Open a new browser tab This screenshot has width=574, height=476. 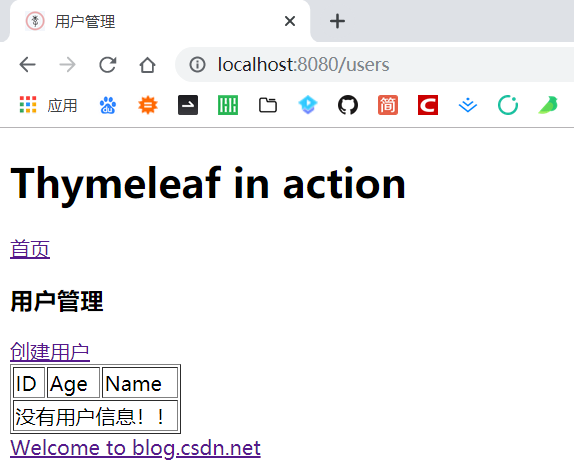(337, 21)
